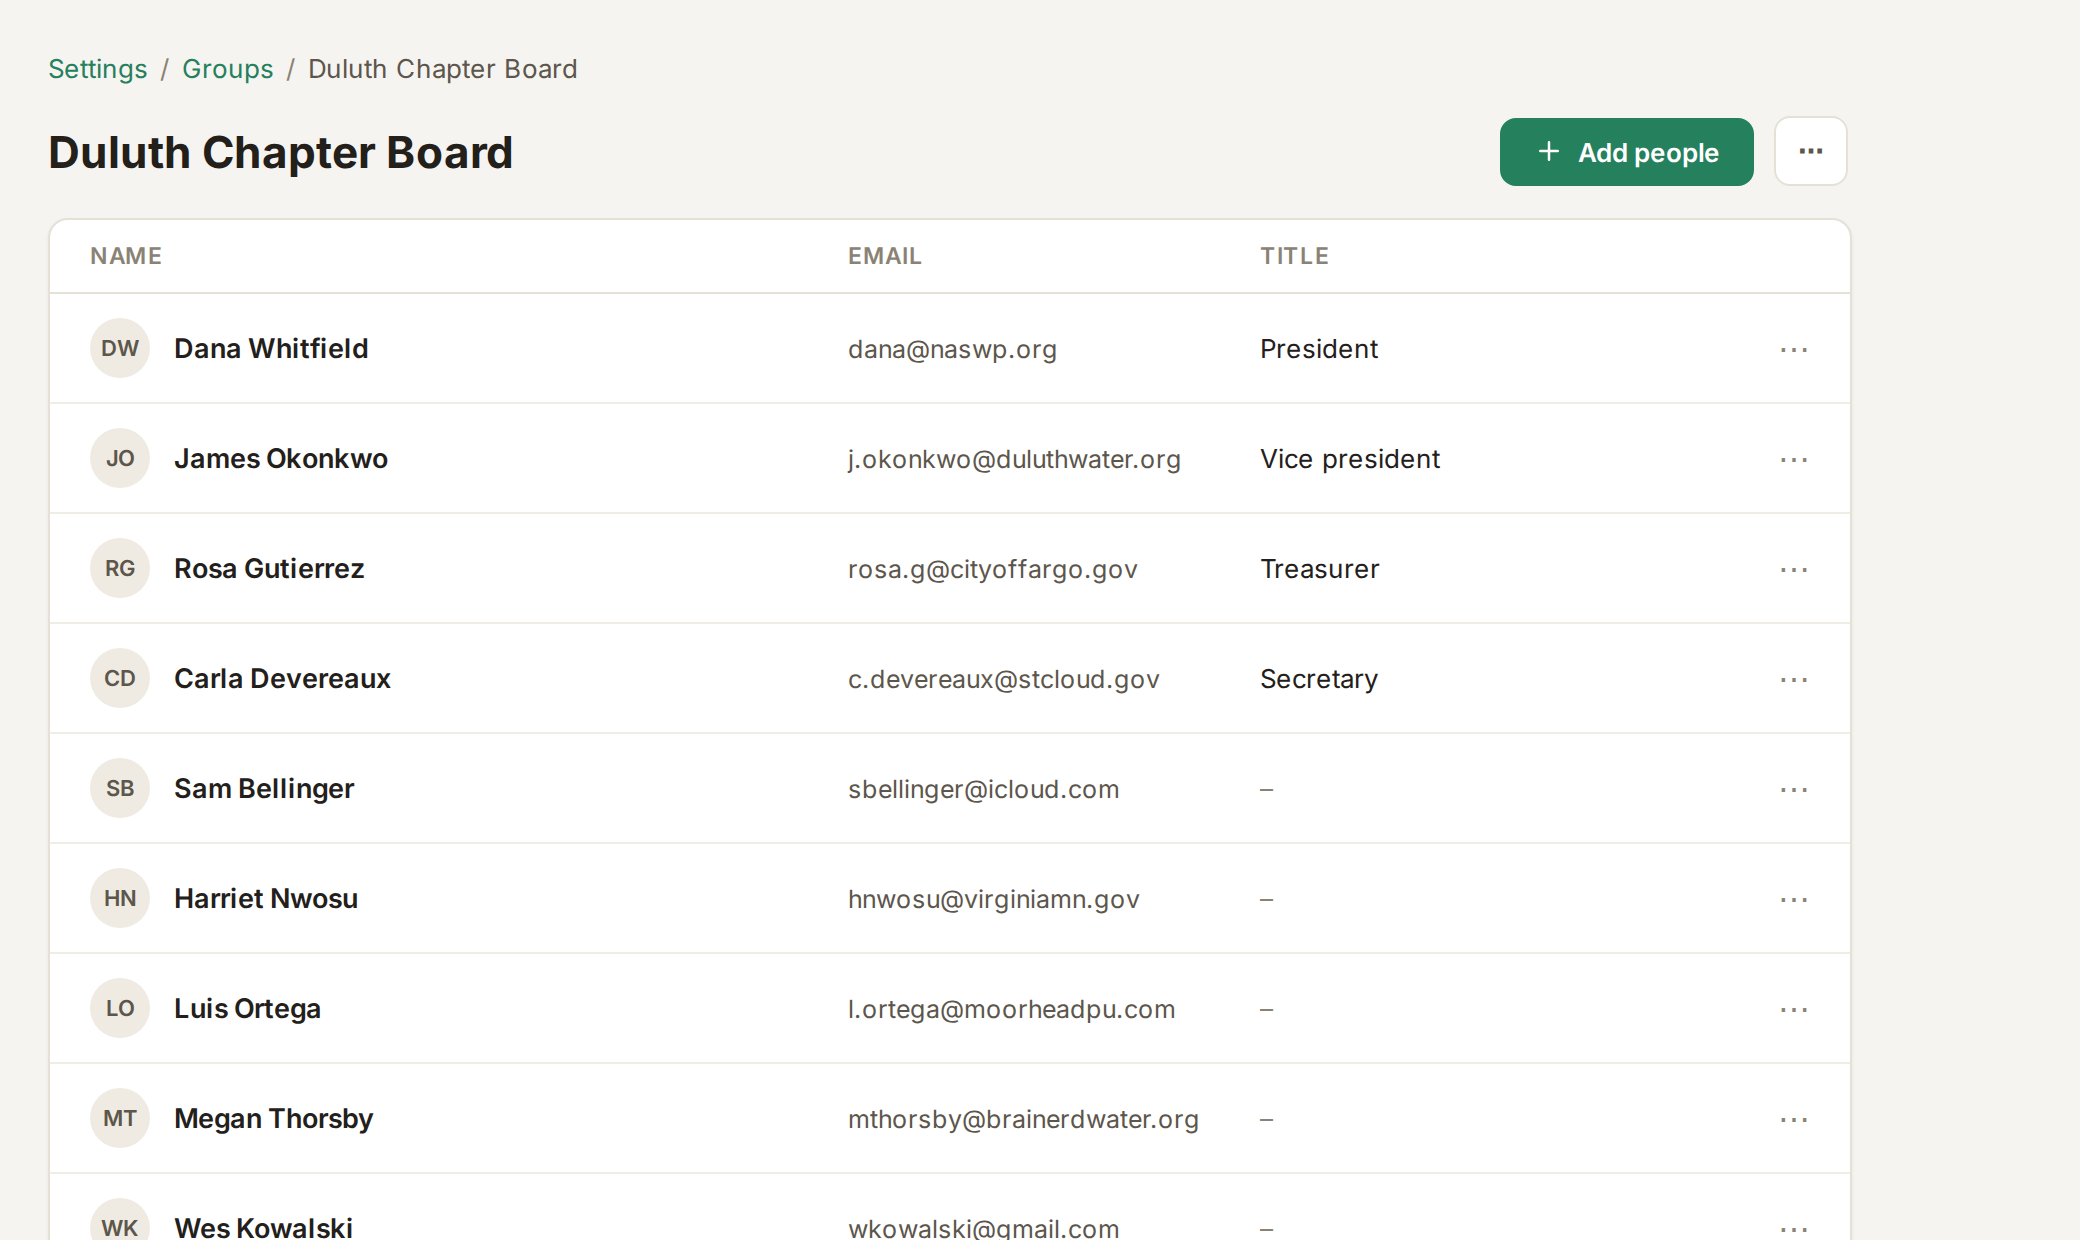The width and height of the screenshot is (2080, 1240).
Task: Select the name Megan Thorsby
Action: tap(273, 1118)
